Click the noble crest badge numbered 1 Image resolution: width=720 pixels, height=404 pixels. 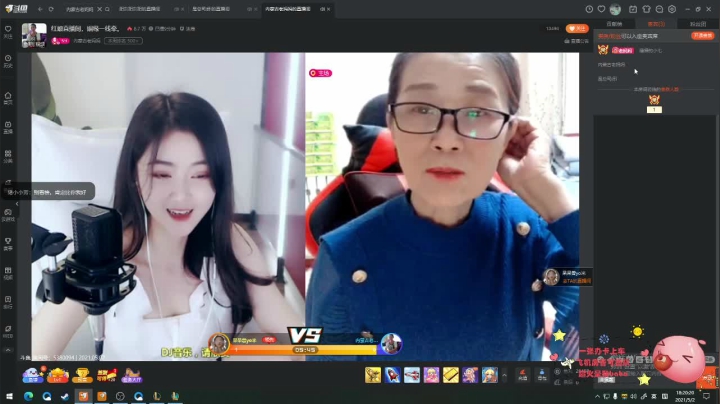point(654,103)
